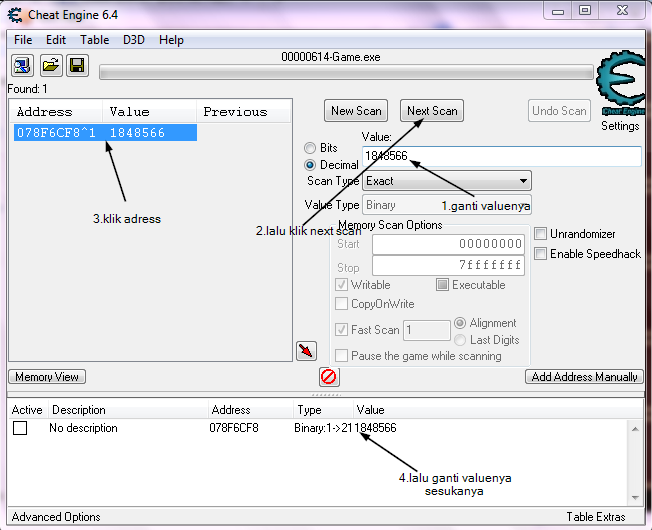
Task: Open Table Extras in status bar
Action: pos(596,517)
